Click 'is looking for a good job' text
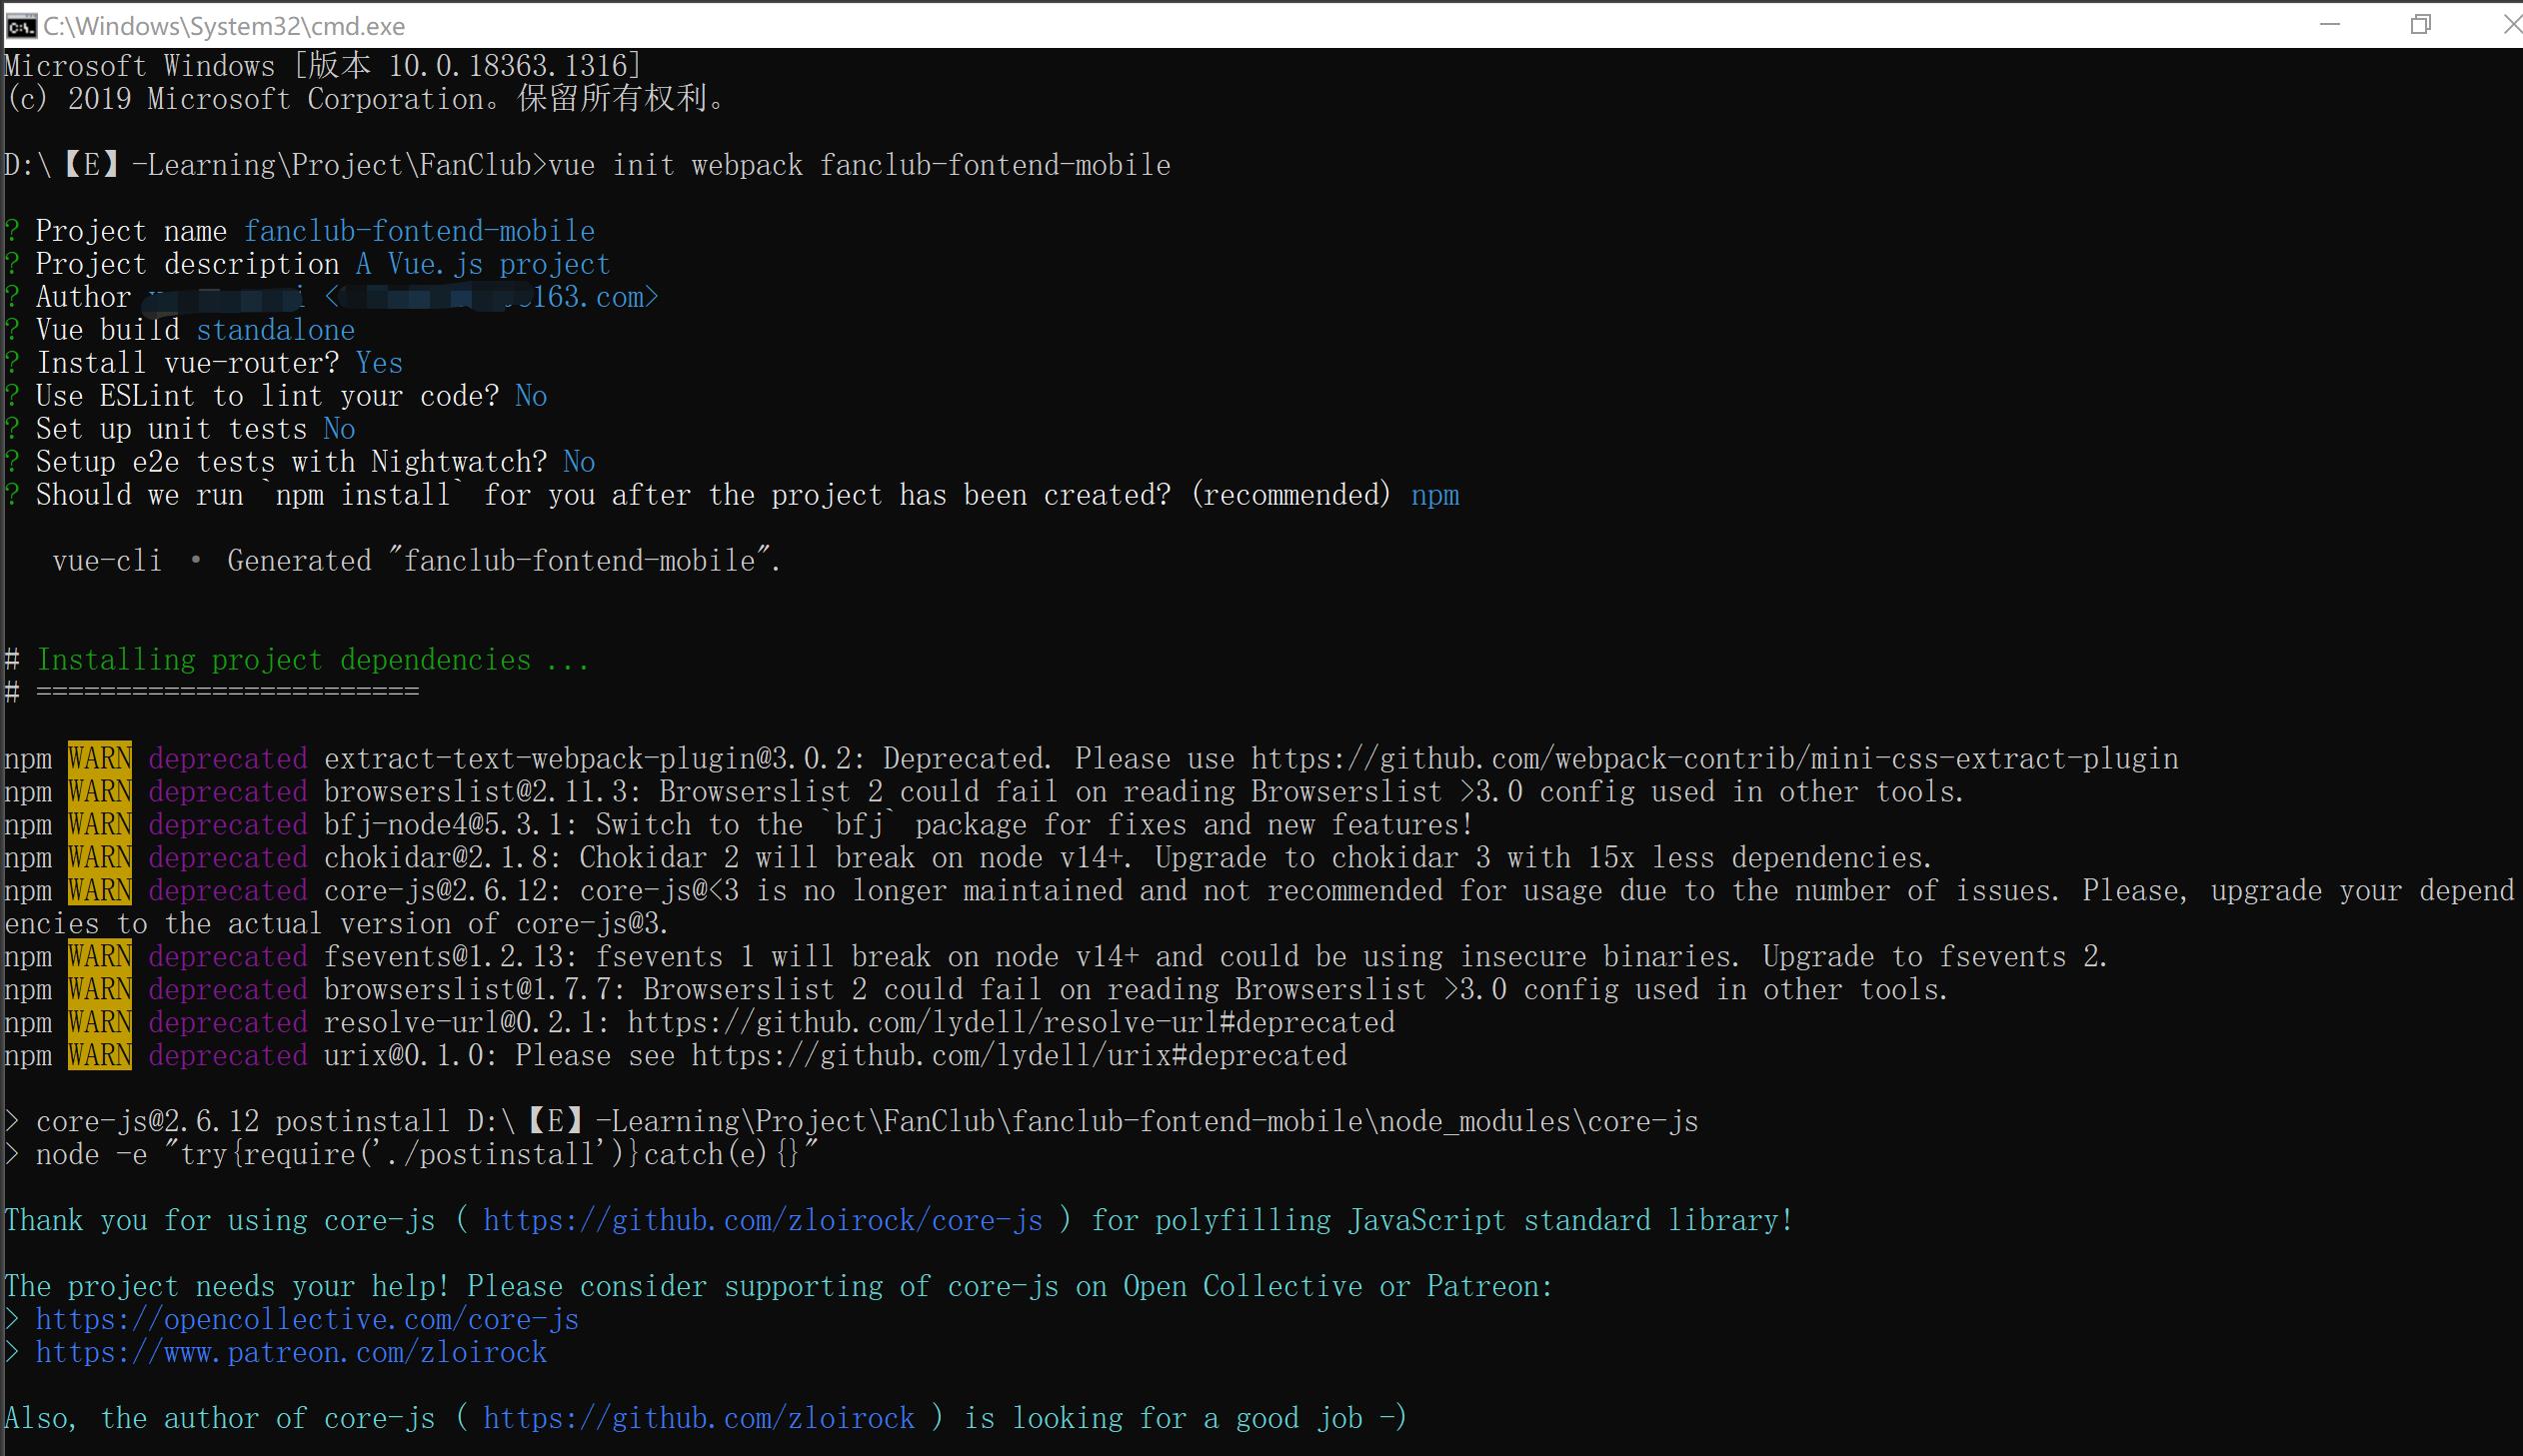This screenshot has width=2523, height=1456. coord(1163,1419)
